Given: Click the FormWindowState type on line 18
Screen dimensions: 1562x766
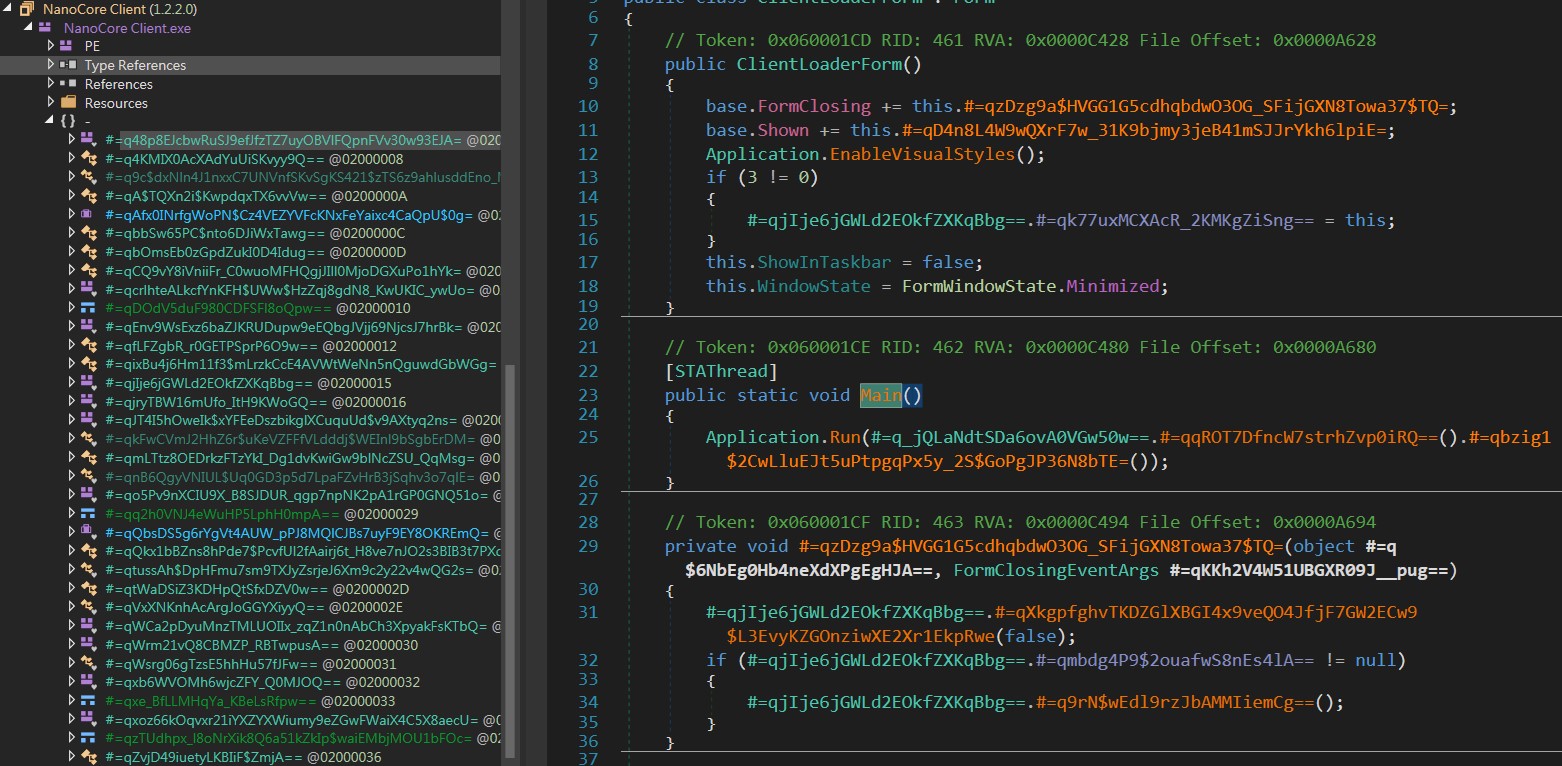Looking at the screenshot, I should pyautogui.click(x=980, y=286).
